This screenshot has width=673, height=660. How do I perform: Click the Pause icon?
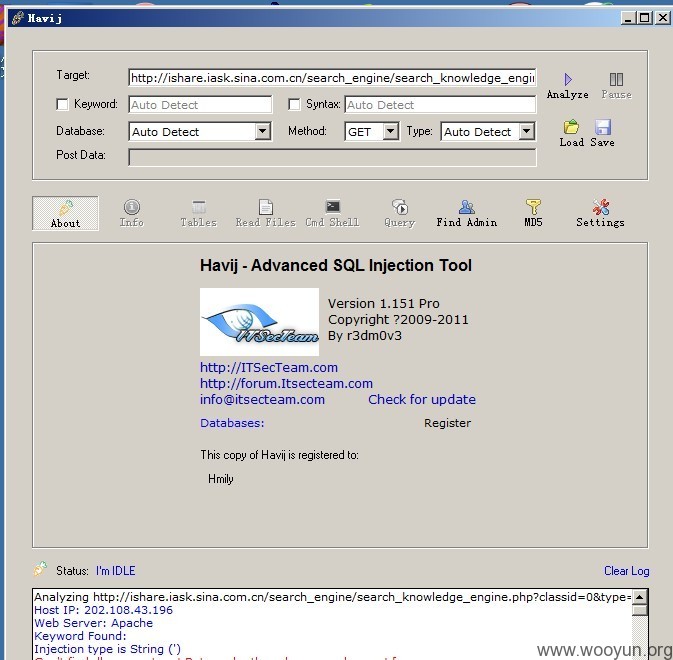[x=616, y=85]
